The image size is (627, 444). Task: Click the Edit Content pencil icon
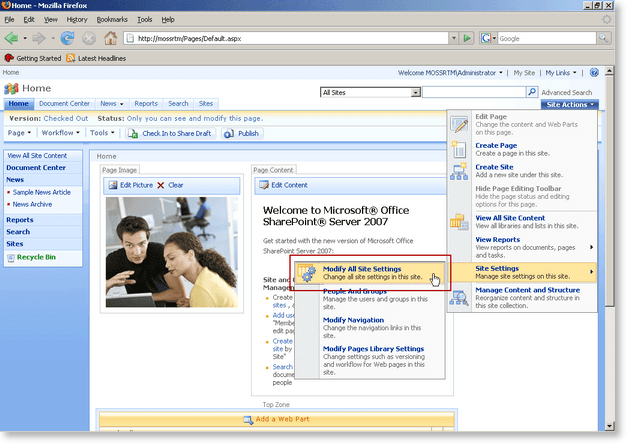point(264,185)
